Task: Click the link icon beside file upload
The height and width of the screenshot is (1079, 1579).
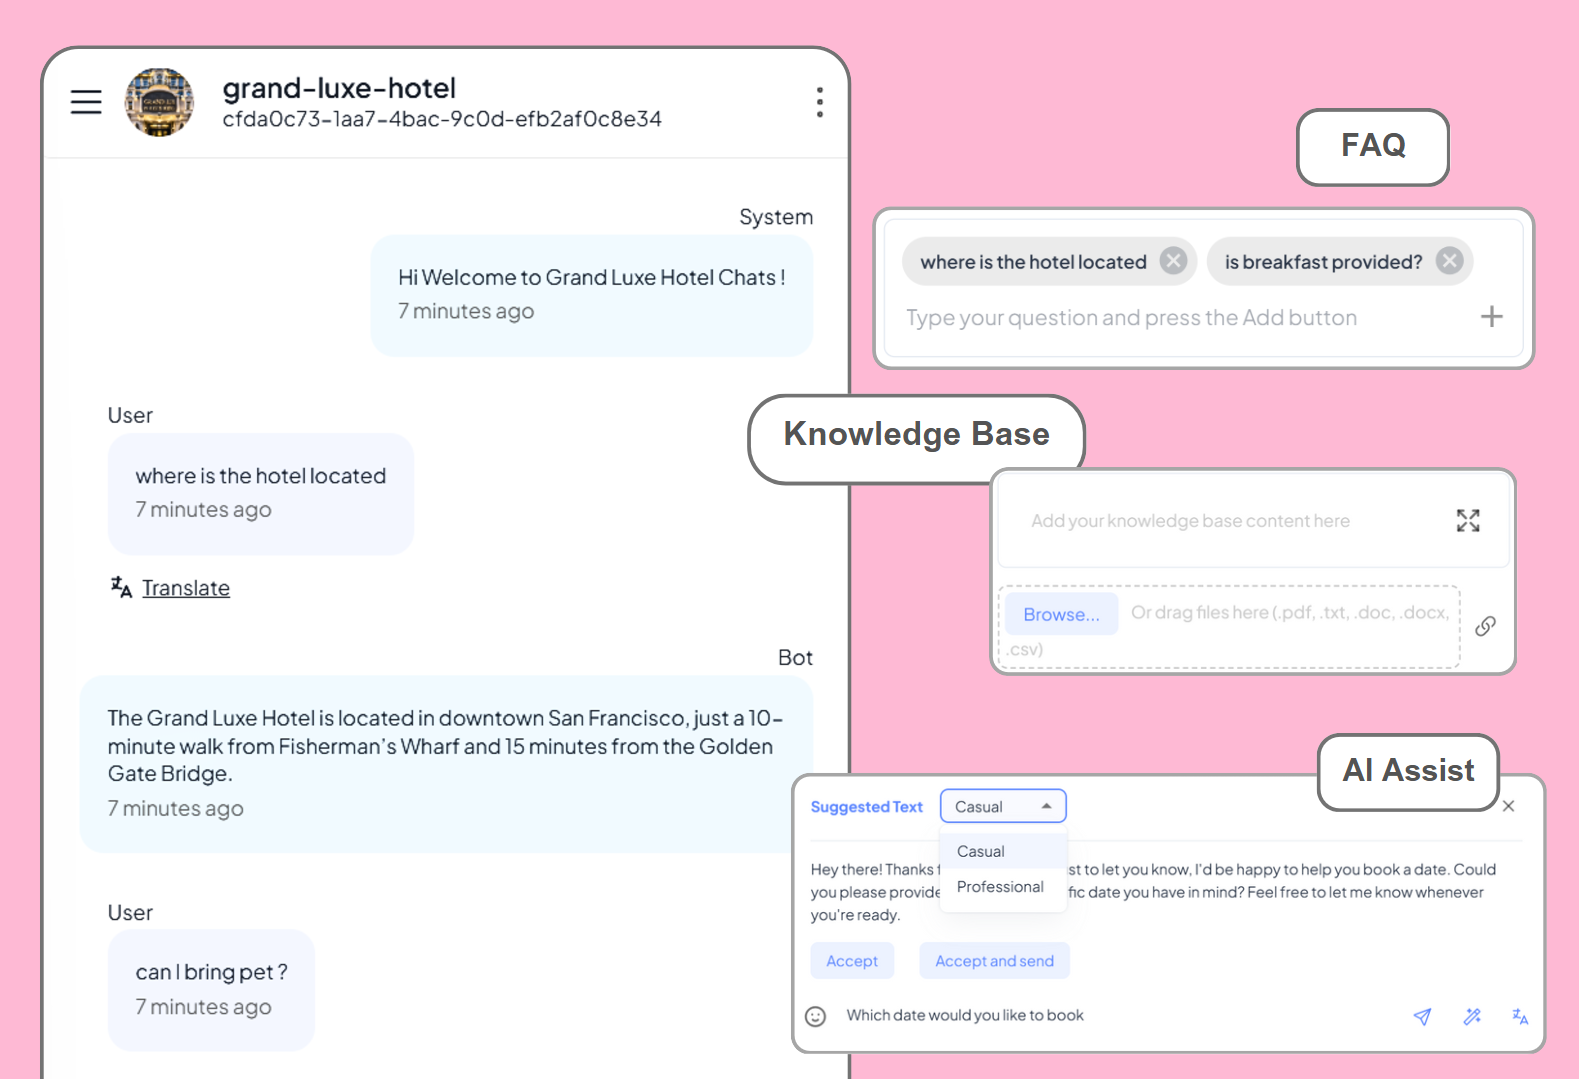Action: [1485, 626]
